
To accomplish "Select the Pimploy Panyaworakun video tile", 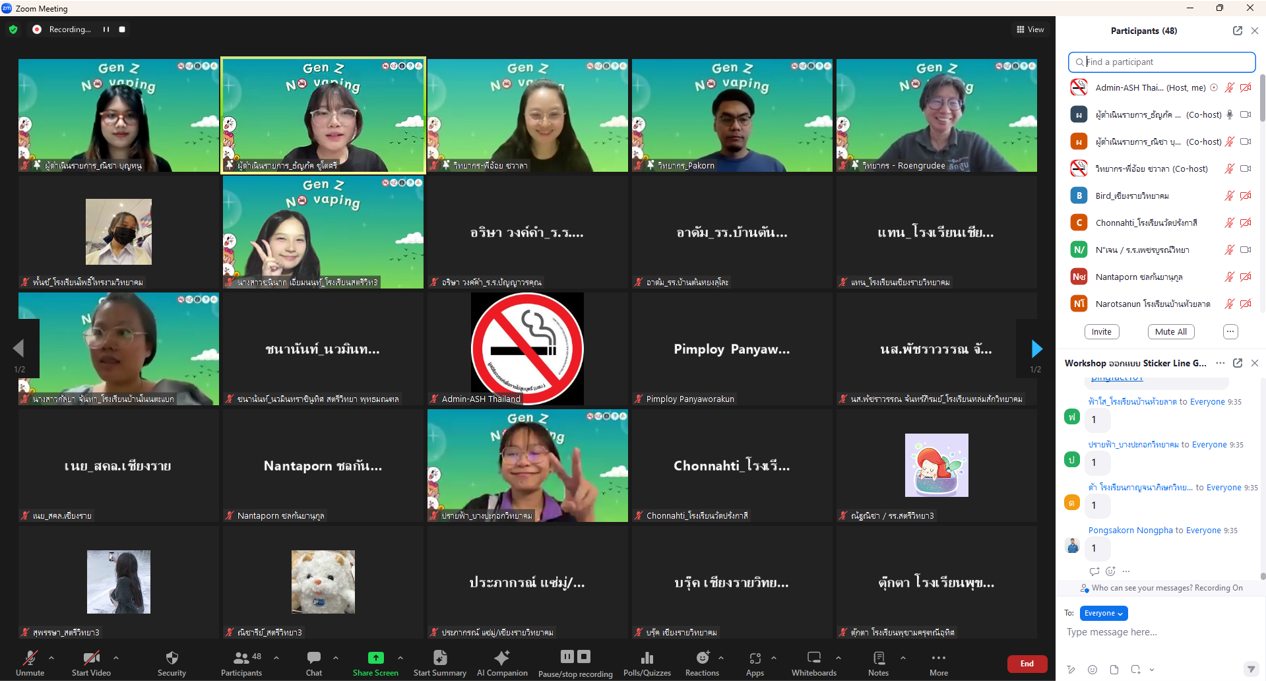I will pyautogui.click(x=732, y=349).
